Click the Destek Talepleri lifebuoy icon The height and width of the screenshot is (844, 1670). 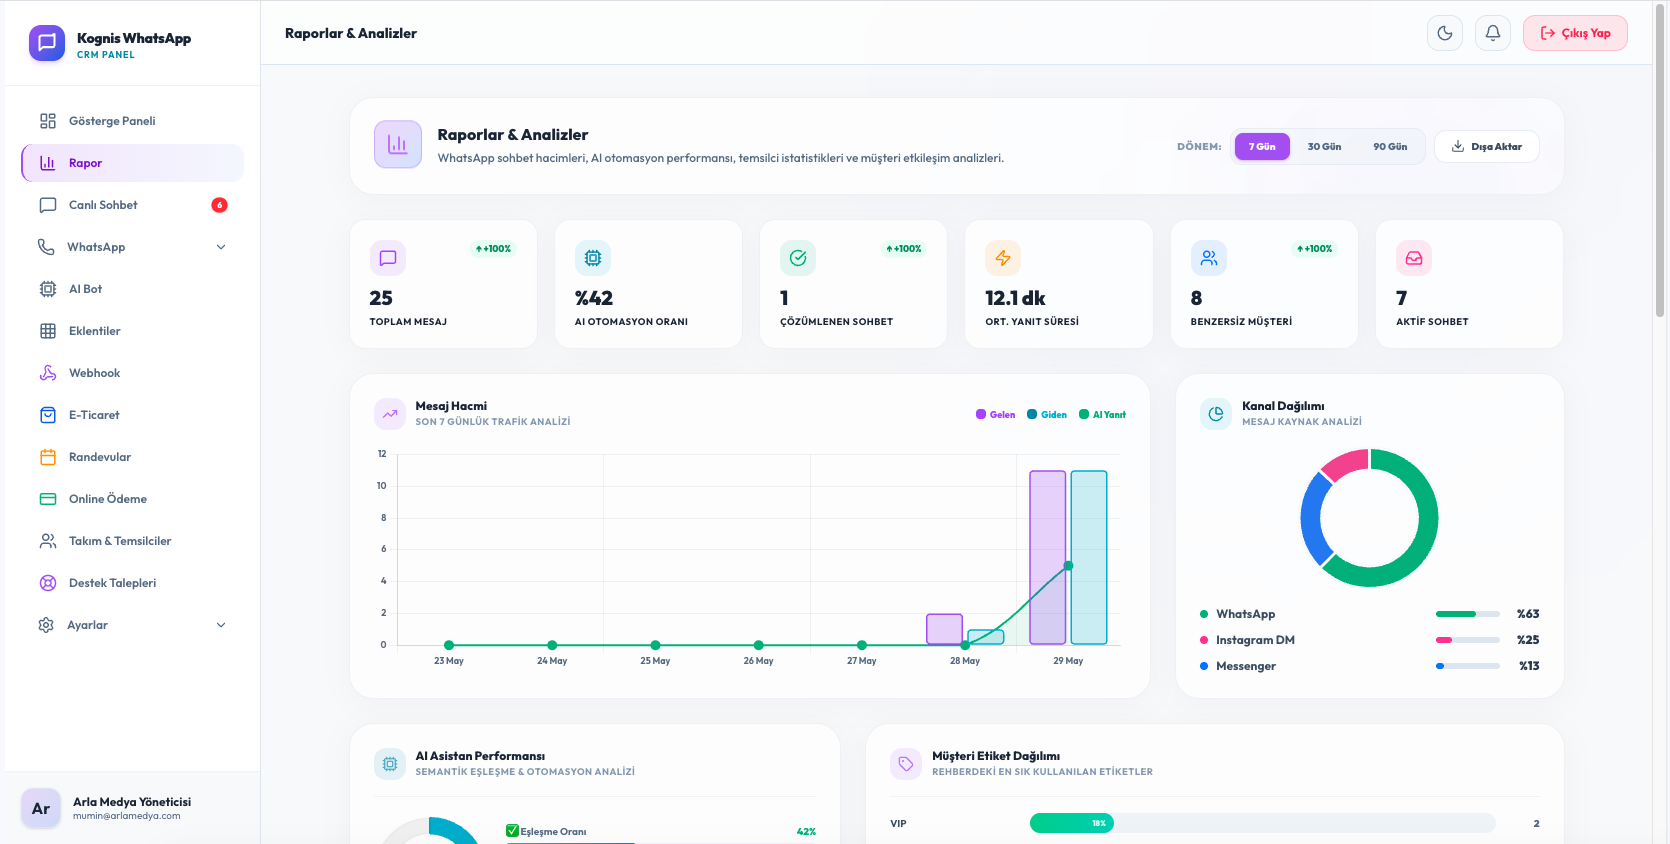[x=48, y=583]
